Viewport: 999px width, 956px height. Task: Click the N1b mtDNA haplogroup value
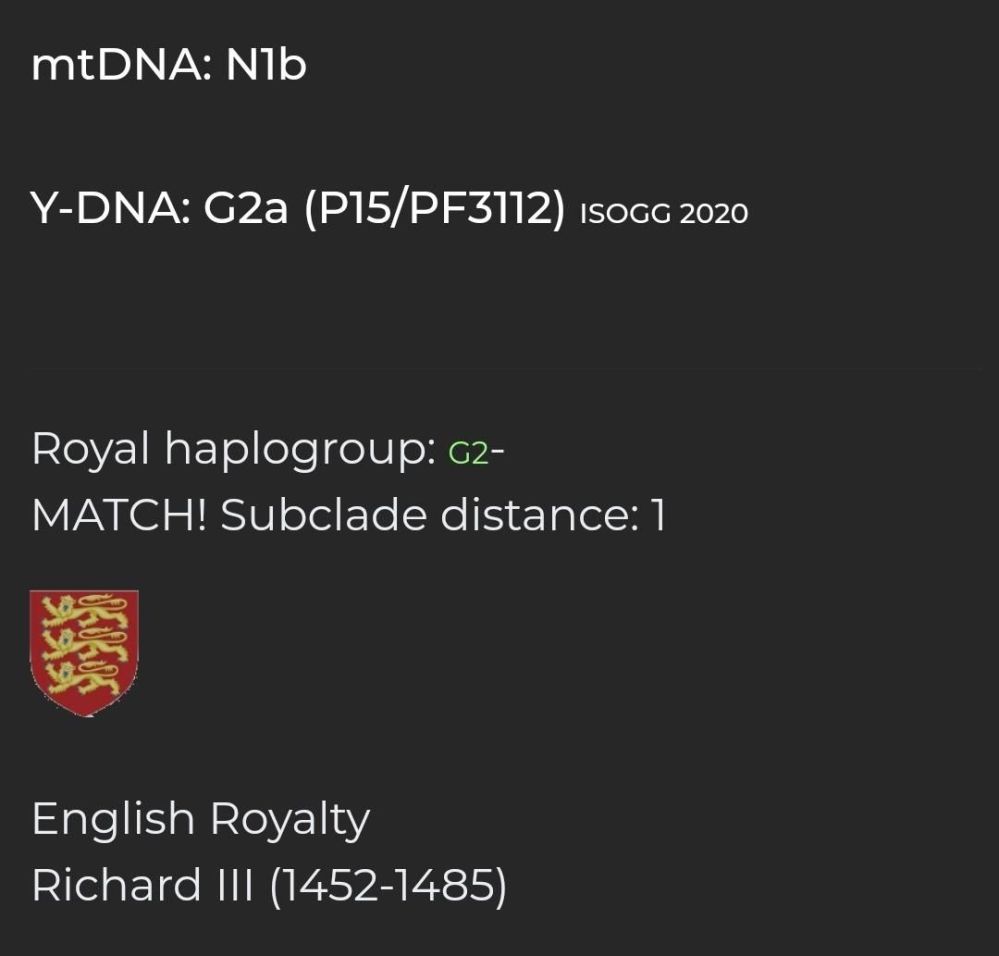coord(264,65)
